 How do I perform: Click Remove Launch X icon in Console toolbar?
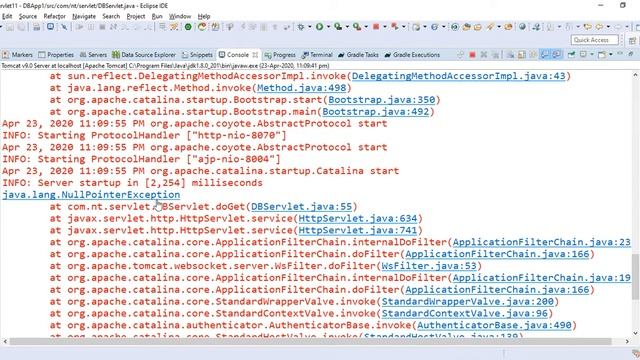point(484,55)
